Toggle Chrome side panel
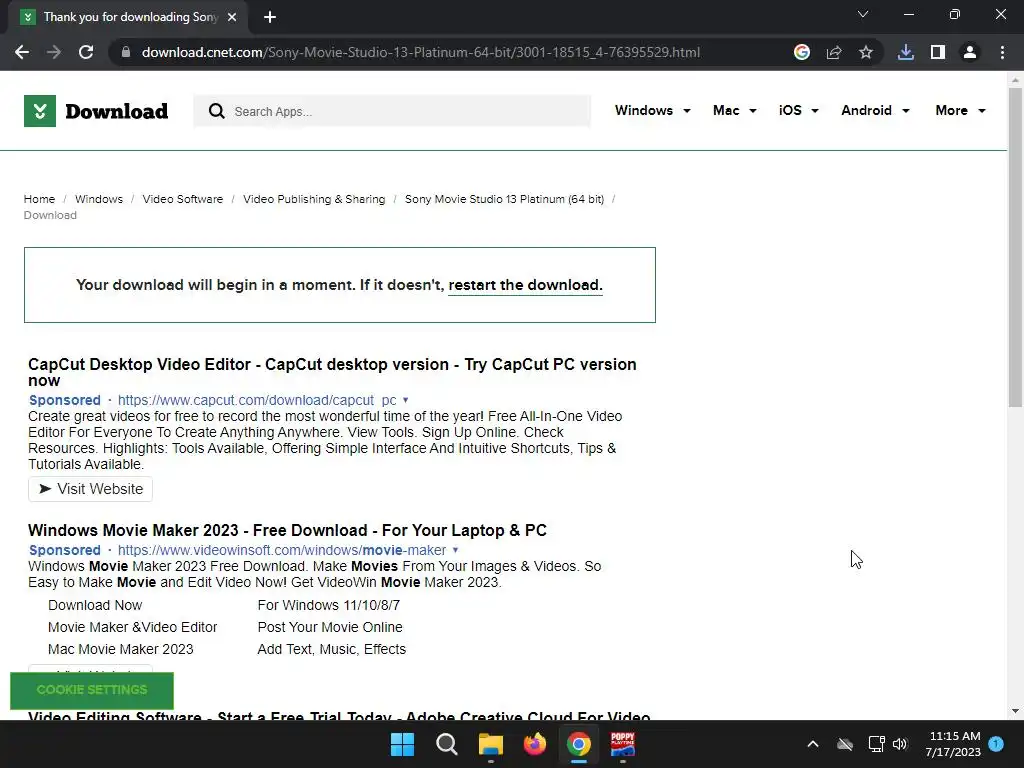 pyautogui.click(x=938, y=52)
